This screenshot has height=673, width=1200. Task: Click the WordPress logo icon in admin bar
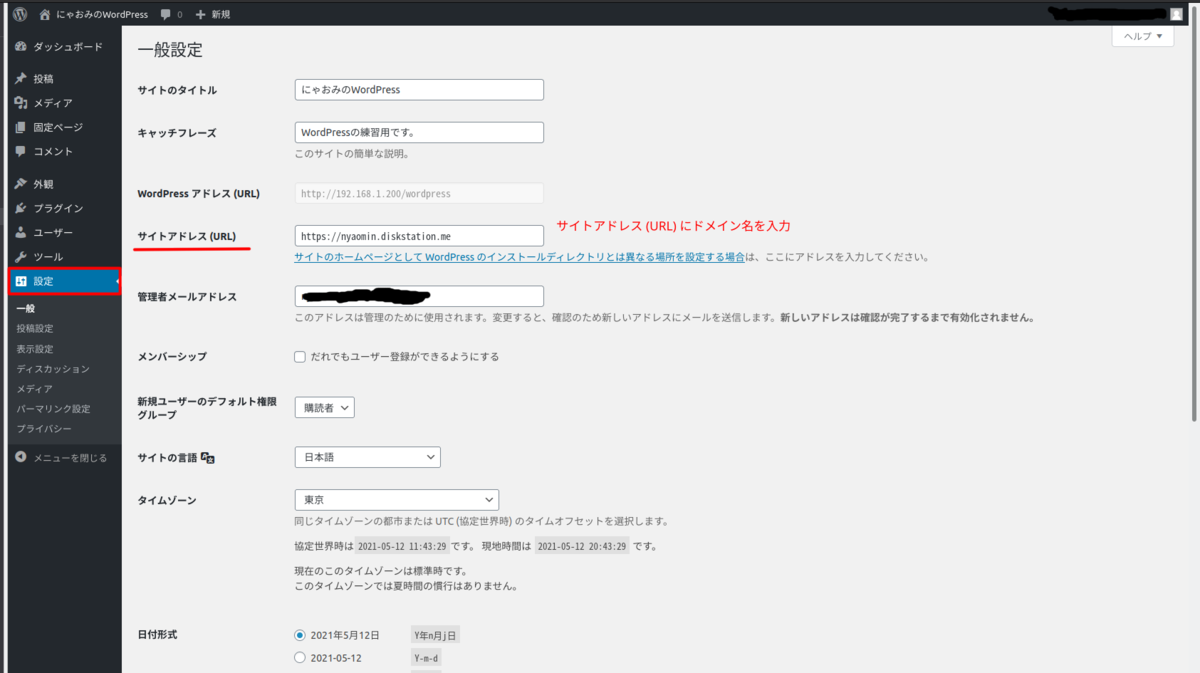click(x=20, y=15)
